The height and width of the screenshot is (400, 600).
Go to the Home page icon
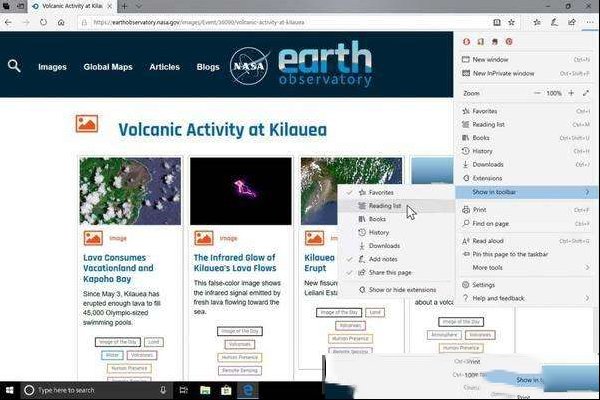[x=61, y=23]
